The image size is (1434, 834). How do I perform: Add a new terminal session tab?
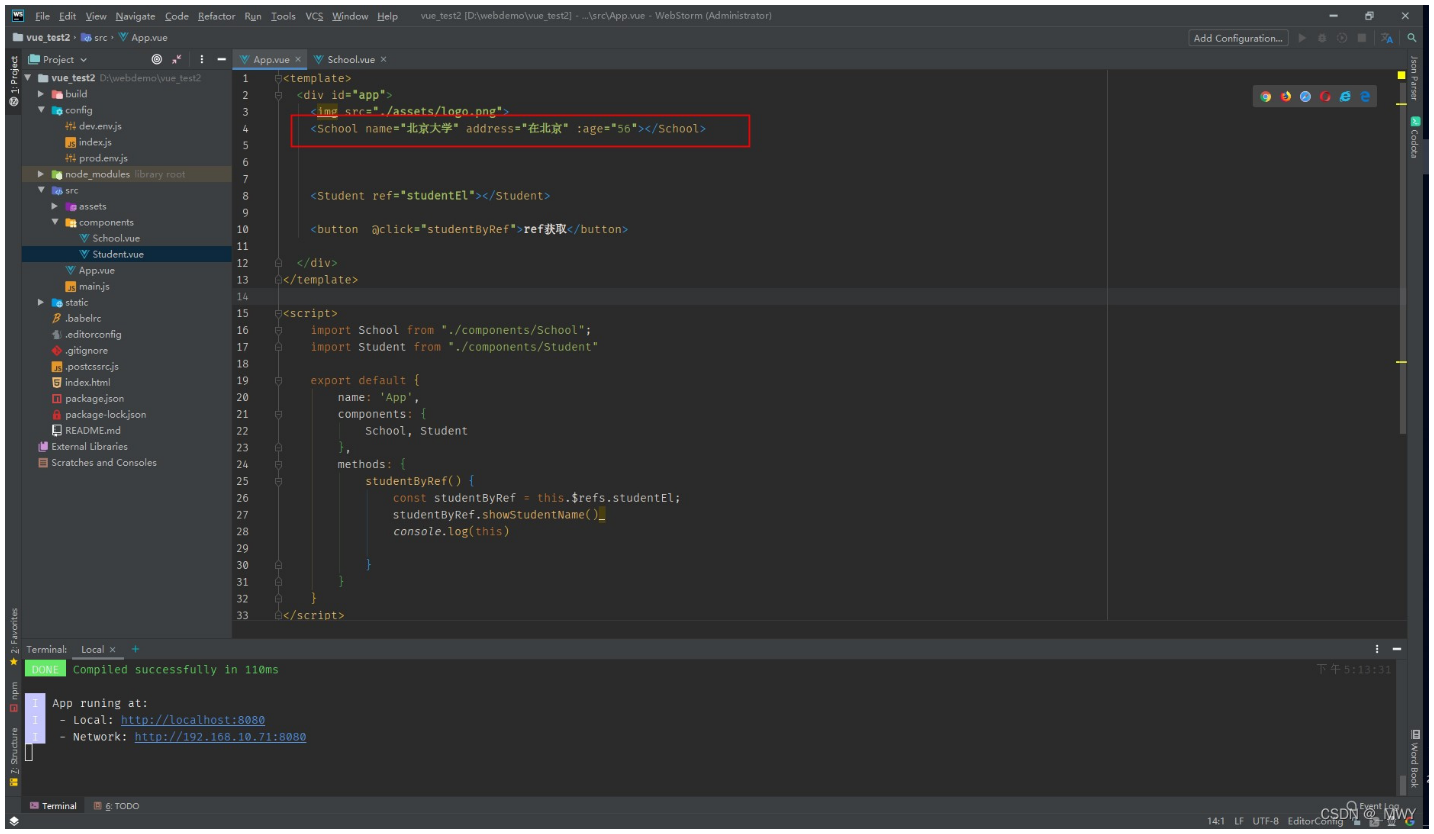click(x=136, y=649)
